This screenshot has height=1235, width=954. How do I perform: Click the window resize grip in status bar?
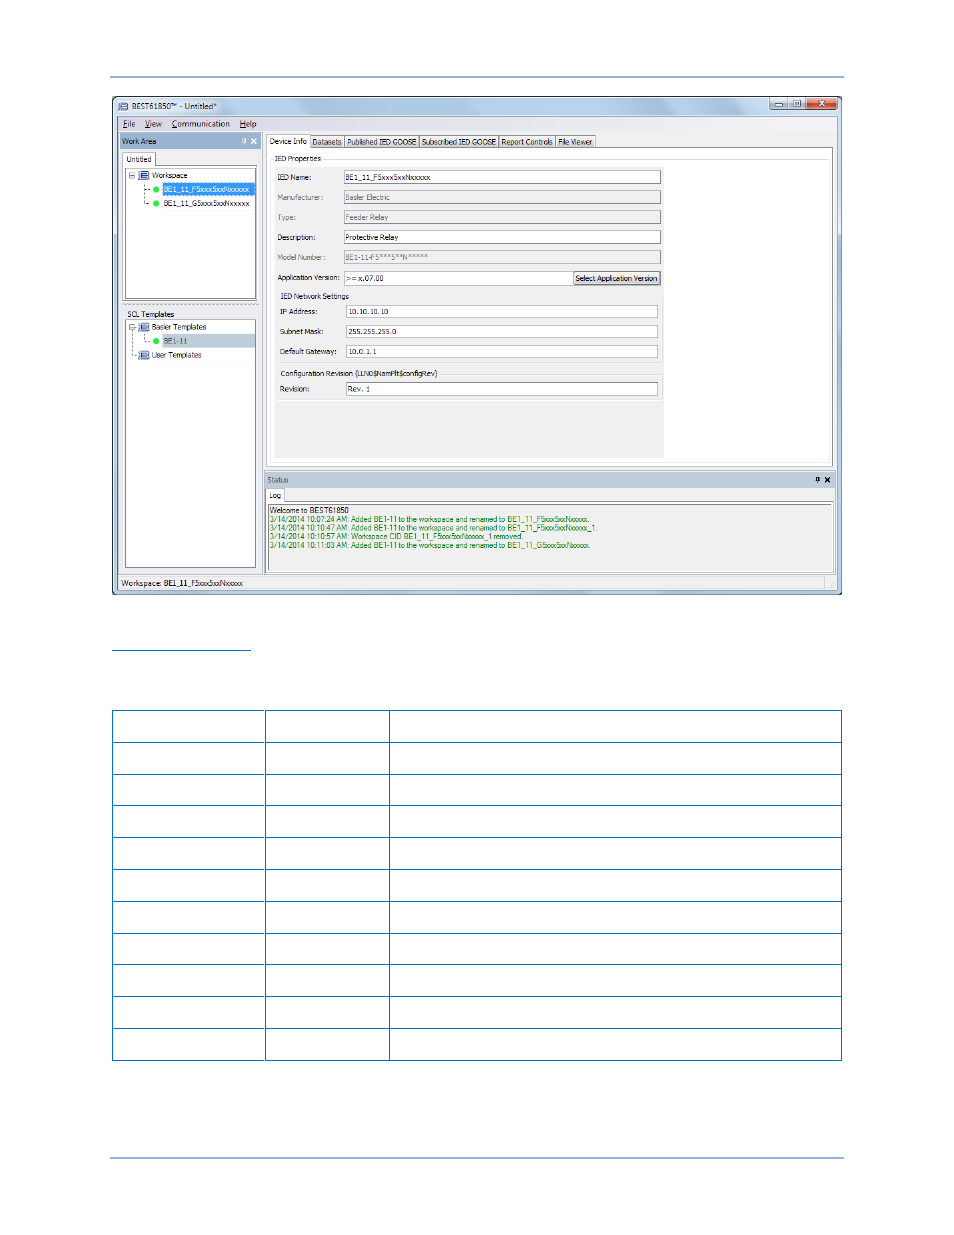(x=834, y=584)
